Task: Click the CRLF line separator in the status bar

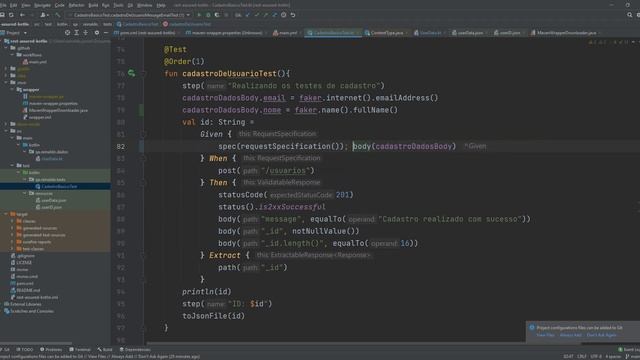Action: point(582,356)
